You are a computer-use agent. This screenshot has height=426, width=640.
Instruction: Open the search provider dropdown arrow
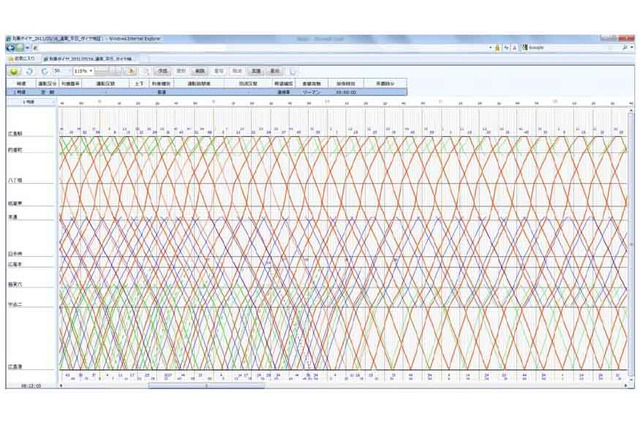(x=632, y=48)
